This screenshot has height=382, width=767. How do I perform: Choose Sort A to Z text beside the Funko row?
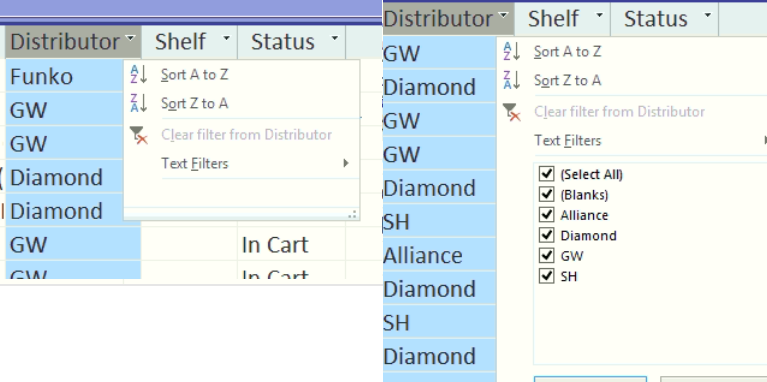coord(195,75)
